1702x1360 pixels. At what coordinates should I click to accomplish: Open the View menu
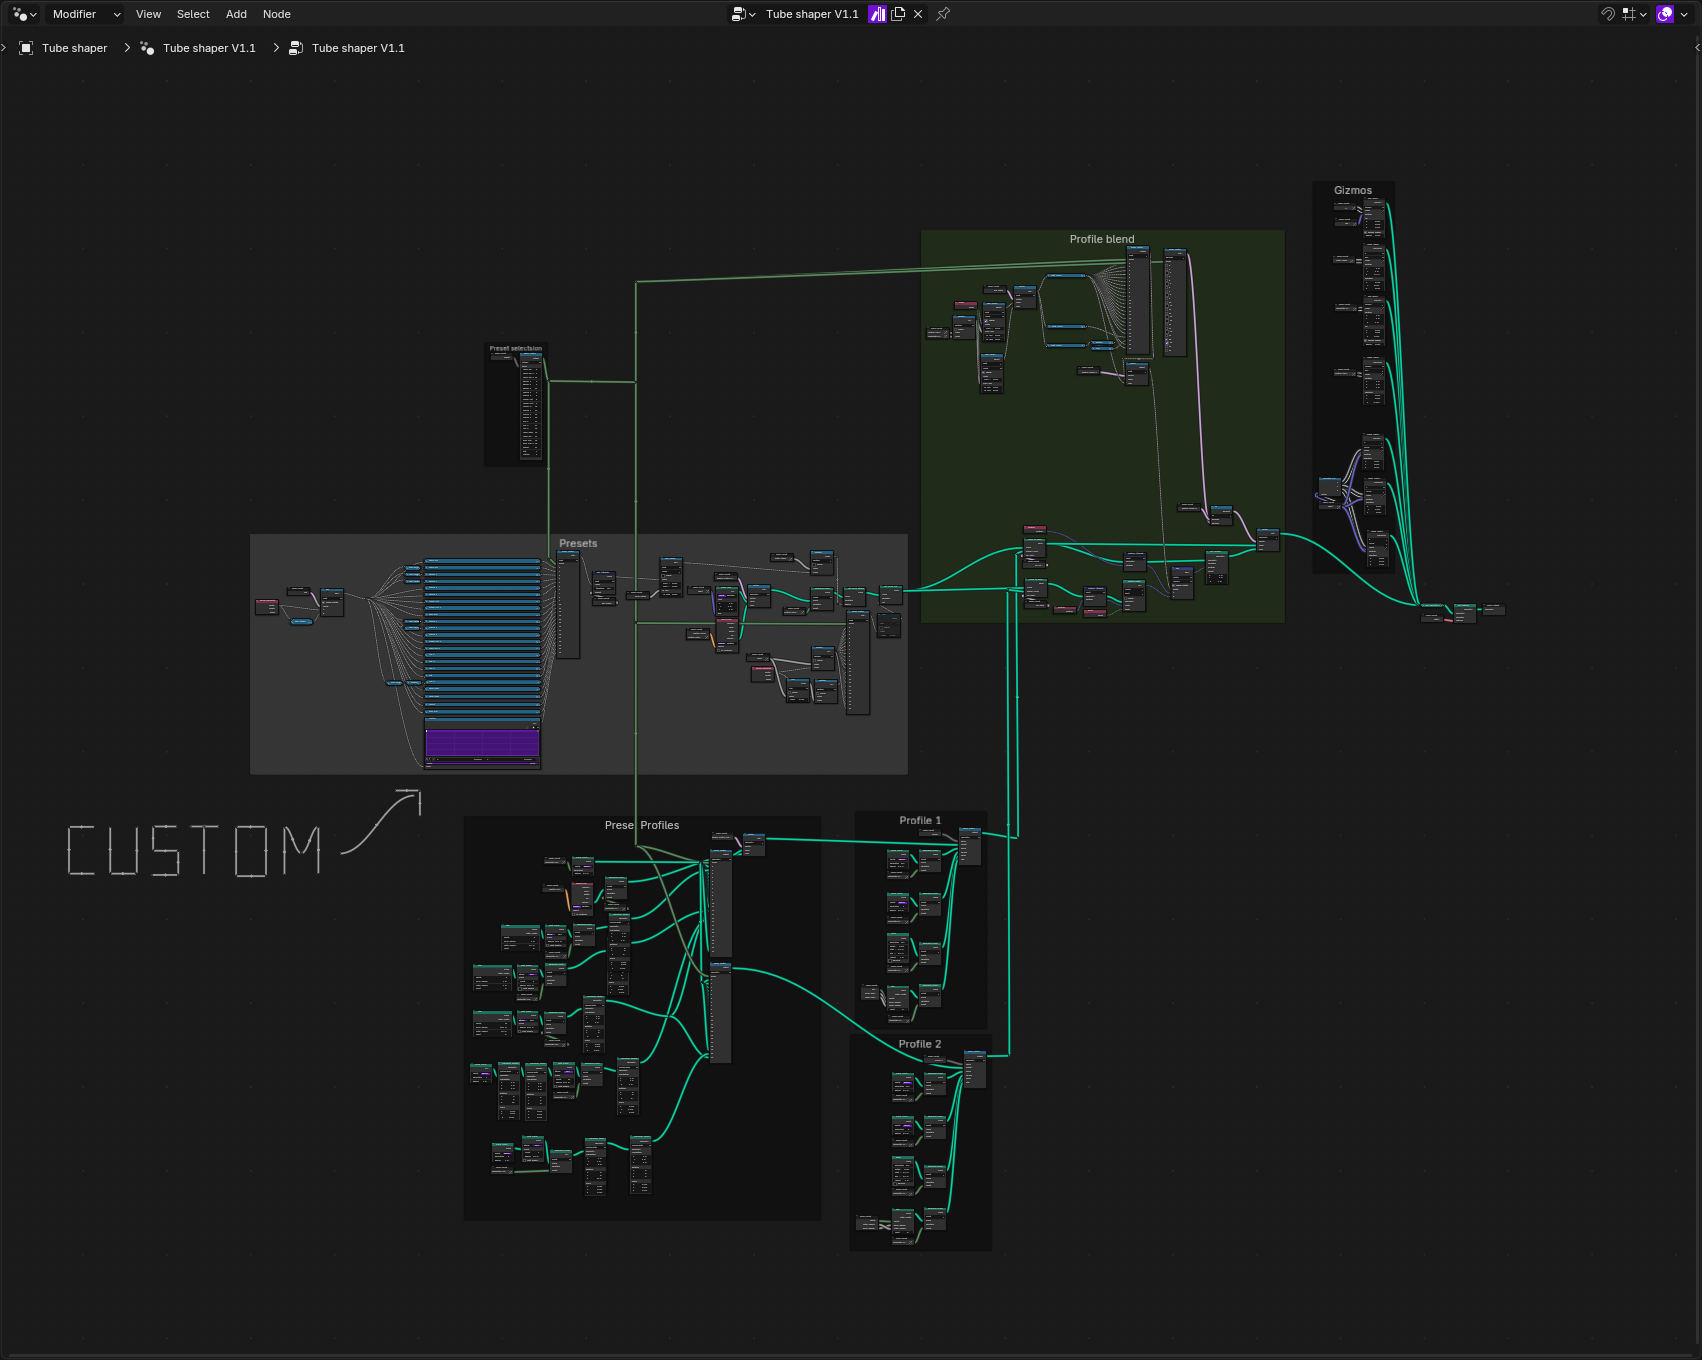[148, 14]
